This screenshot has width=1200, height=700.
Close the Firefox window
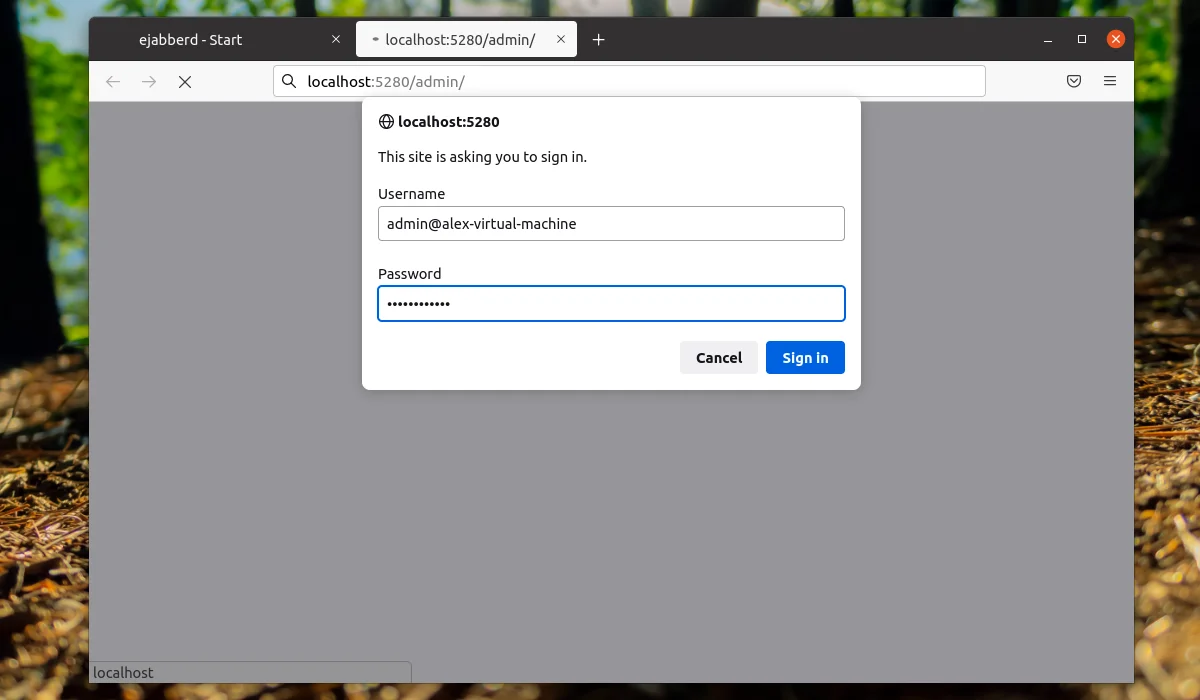click(1116, 40)
